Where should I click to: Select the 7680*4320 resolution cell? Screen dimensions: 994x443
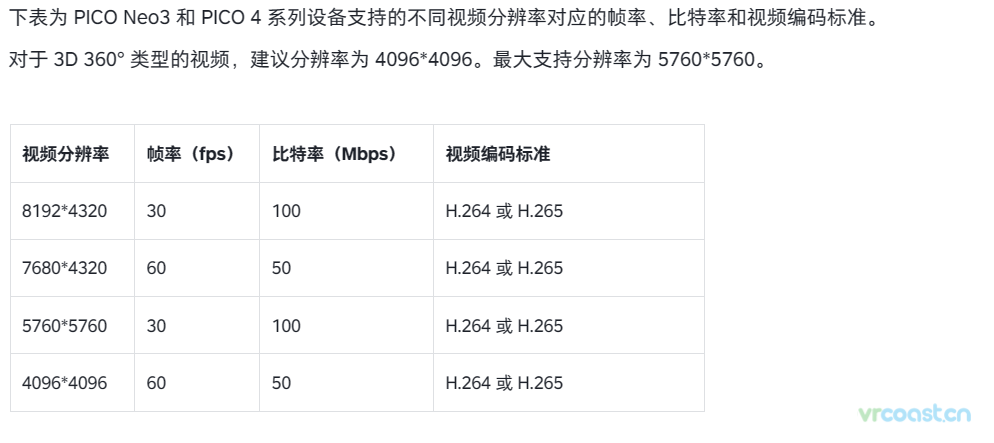tap(72, 268)
